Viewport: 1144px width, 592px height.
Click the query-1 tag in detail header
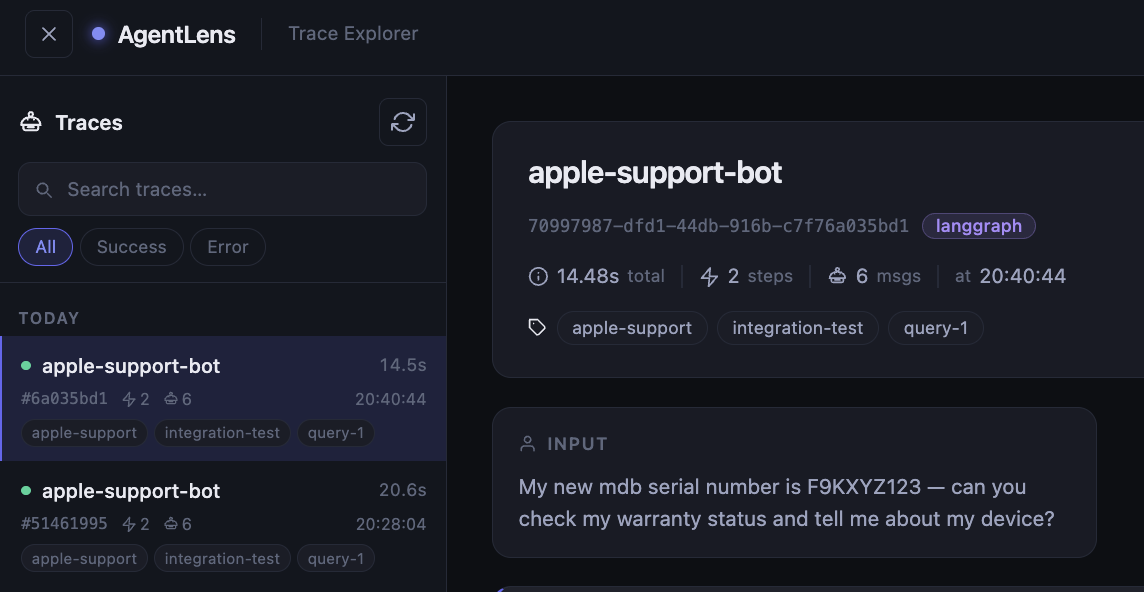coord(935,328)
